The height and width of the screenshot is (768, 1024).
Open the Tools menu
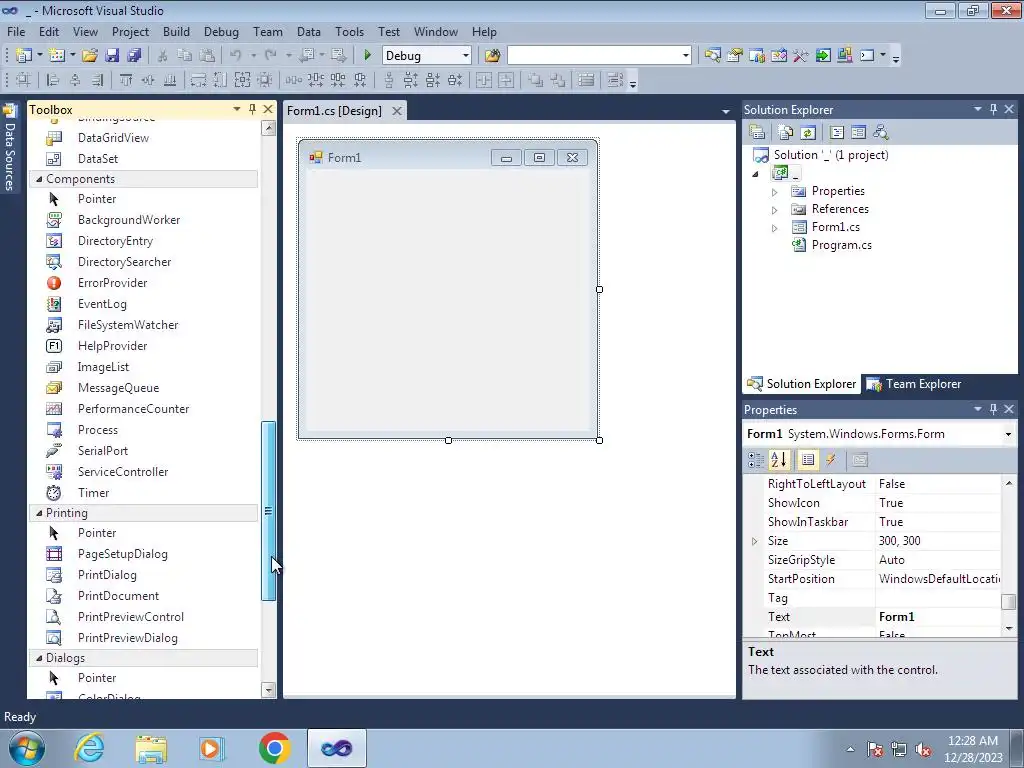pos(349,32)
